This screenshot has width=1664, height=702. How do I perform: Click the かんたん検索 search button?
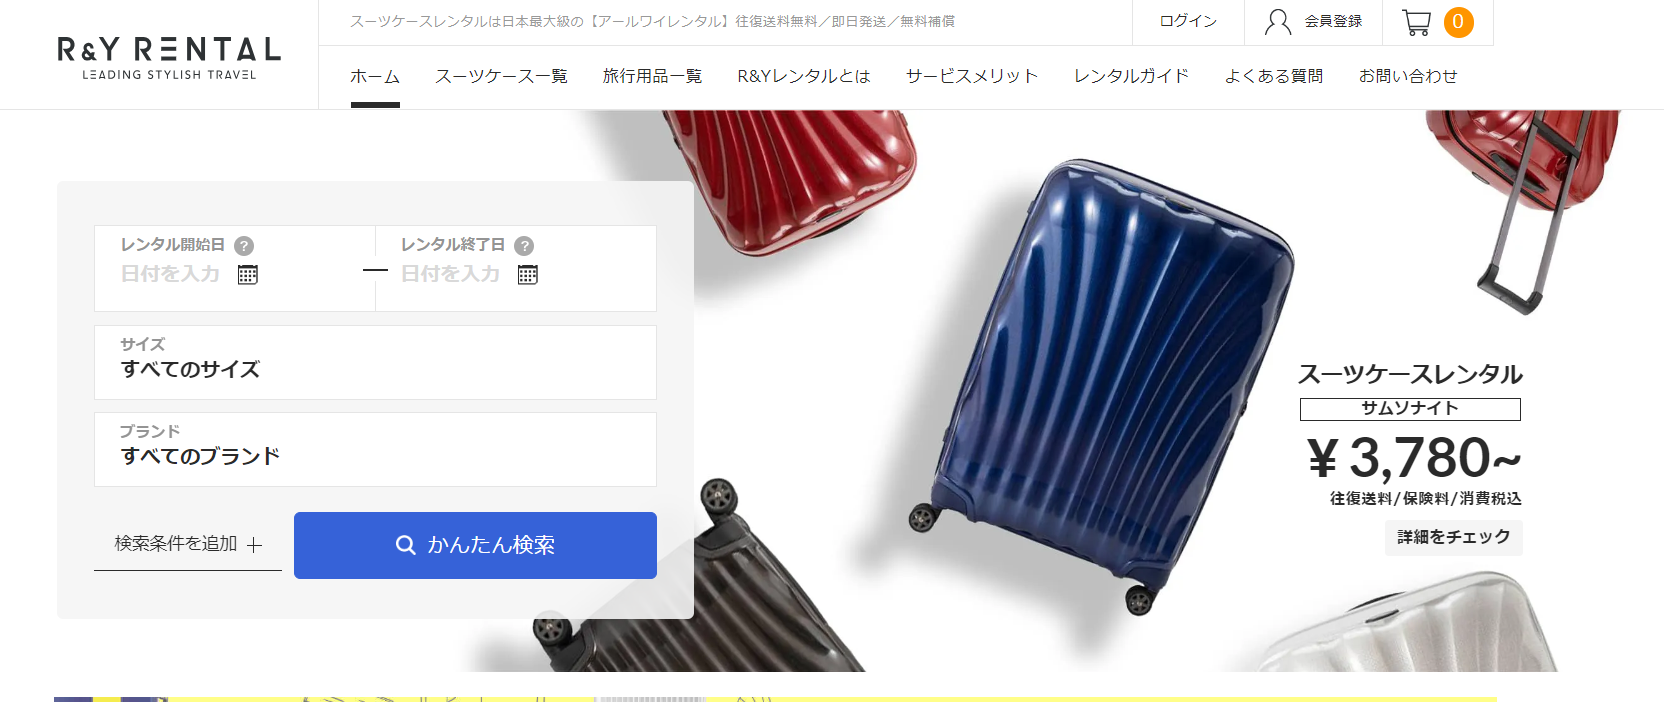tap(475, 545)
